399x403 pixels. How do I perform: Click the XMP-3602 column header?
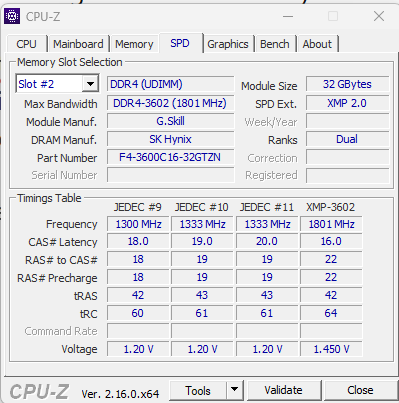[x=331, y=207]
